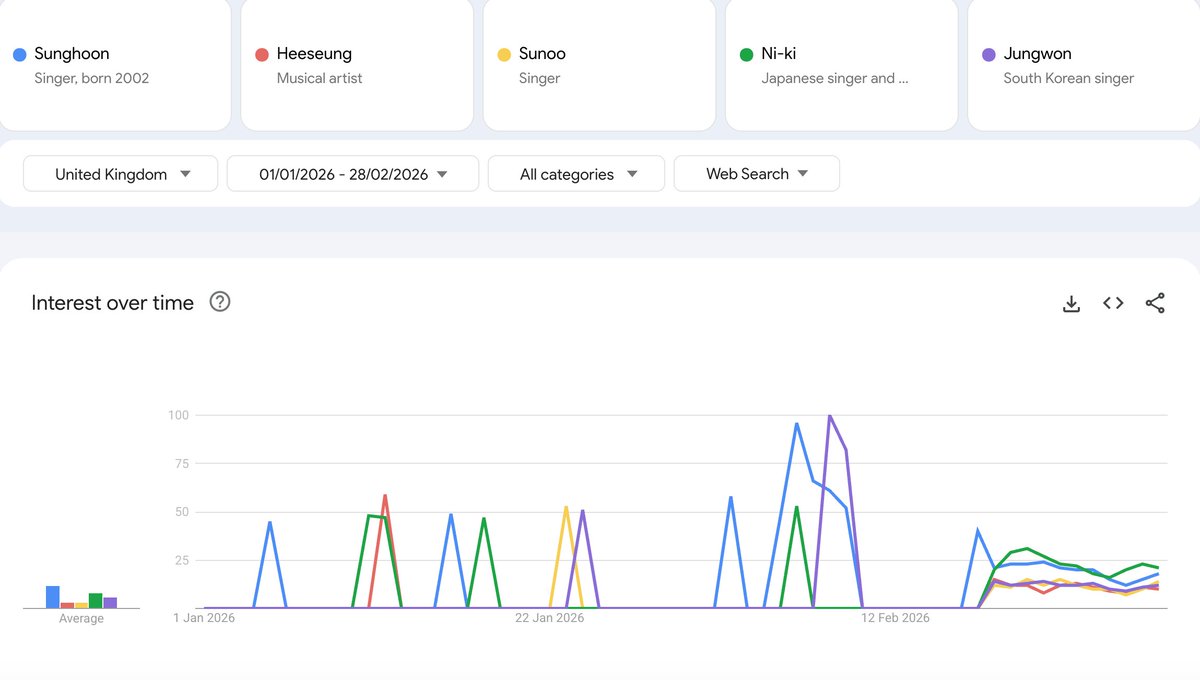Click the blue Sunghoon average bar
The height and width of the screenshot is (680, 1200).
point(53,597)
